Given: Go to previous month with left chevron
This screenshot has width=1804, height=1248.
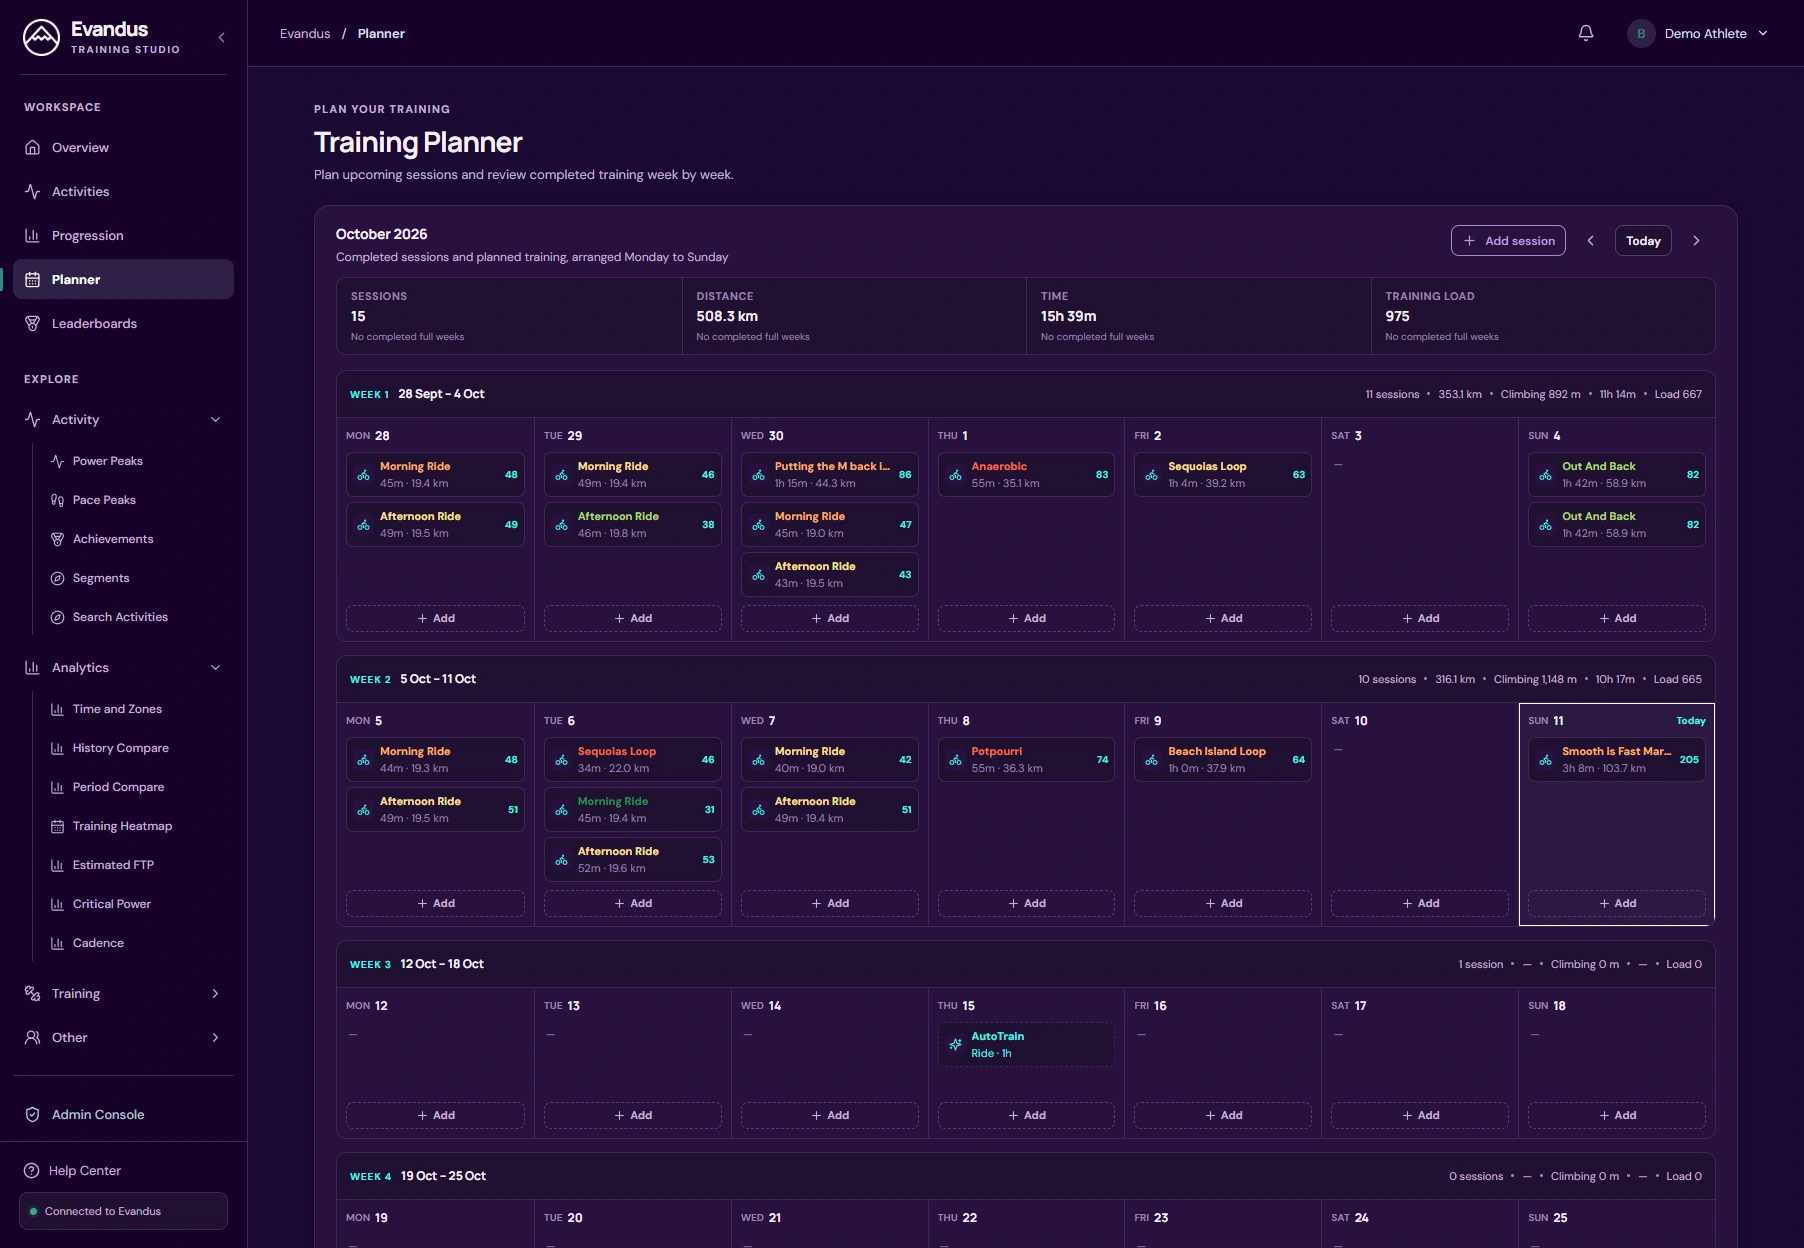Looking at the screenshot, I should 1590,240.
